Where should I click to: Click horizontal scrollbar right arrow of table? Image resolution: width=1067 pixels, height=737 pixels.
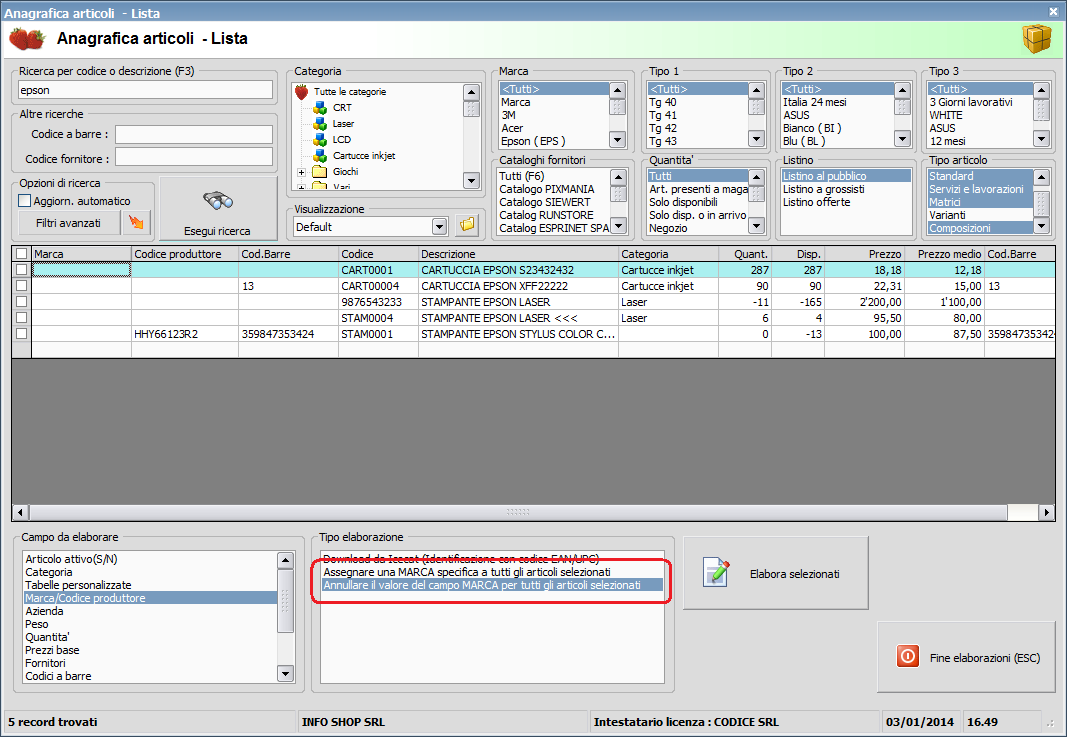(1047, 512)
